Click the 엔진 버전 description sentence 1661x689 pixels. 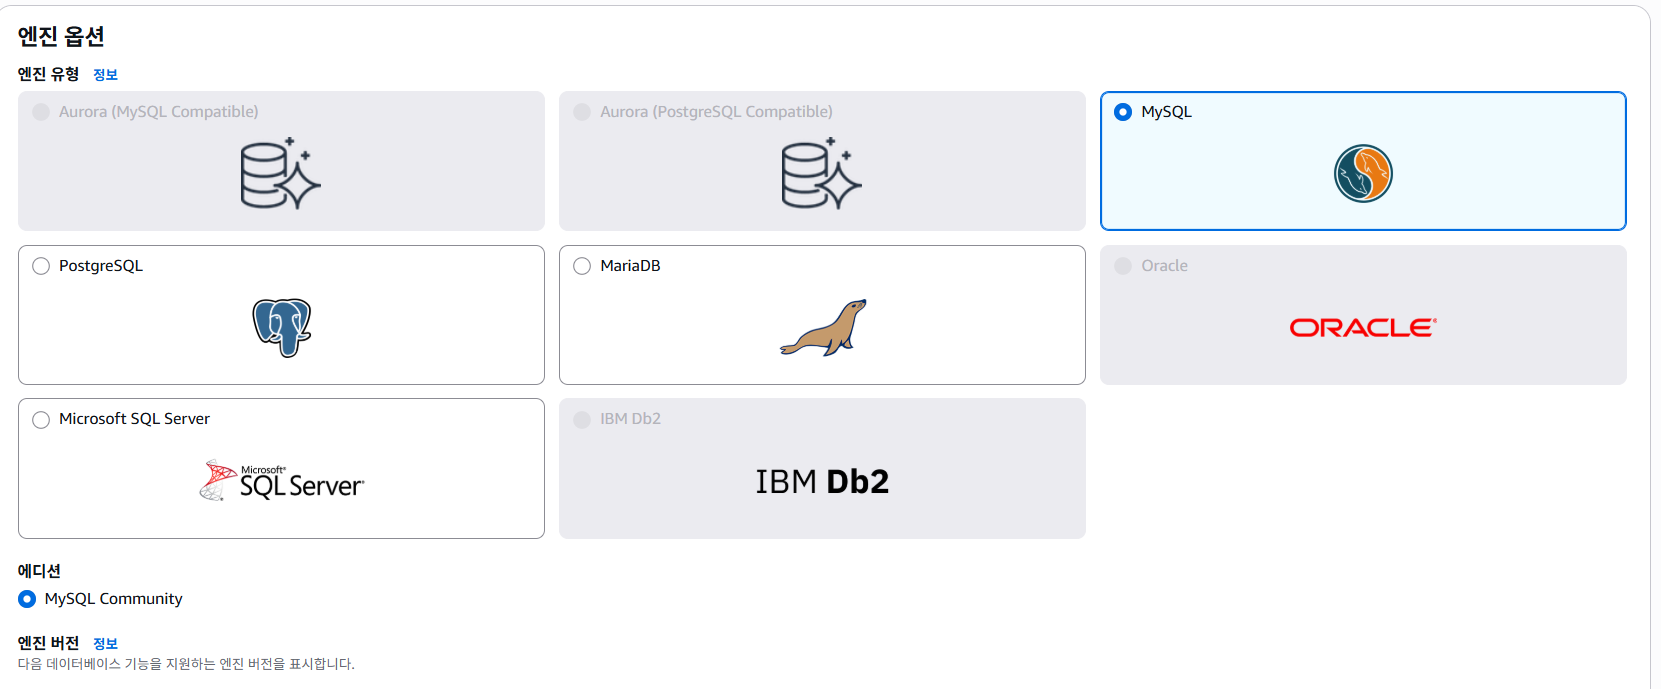point(186,664)
